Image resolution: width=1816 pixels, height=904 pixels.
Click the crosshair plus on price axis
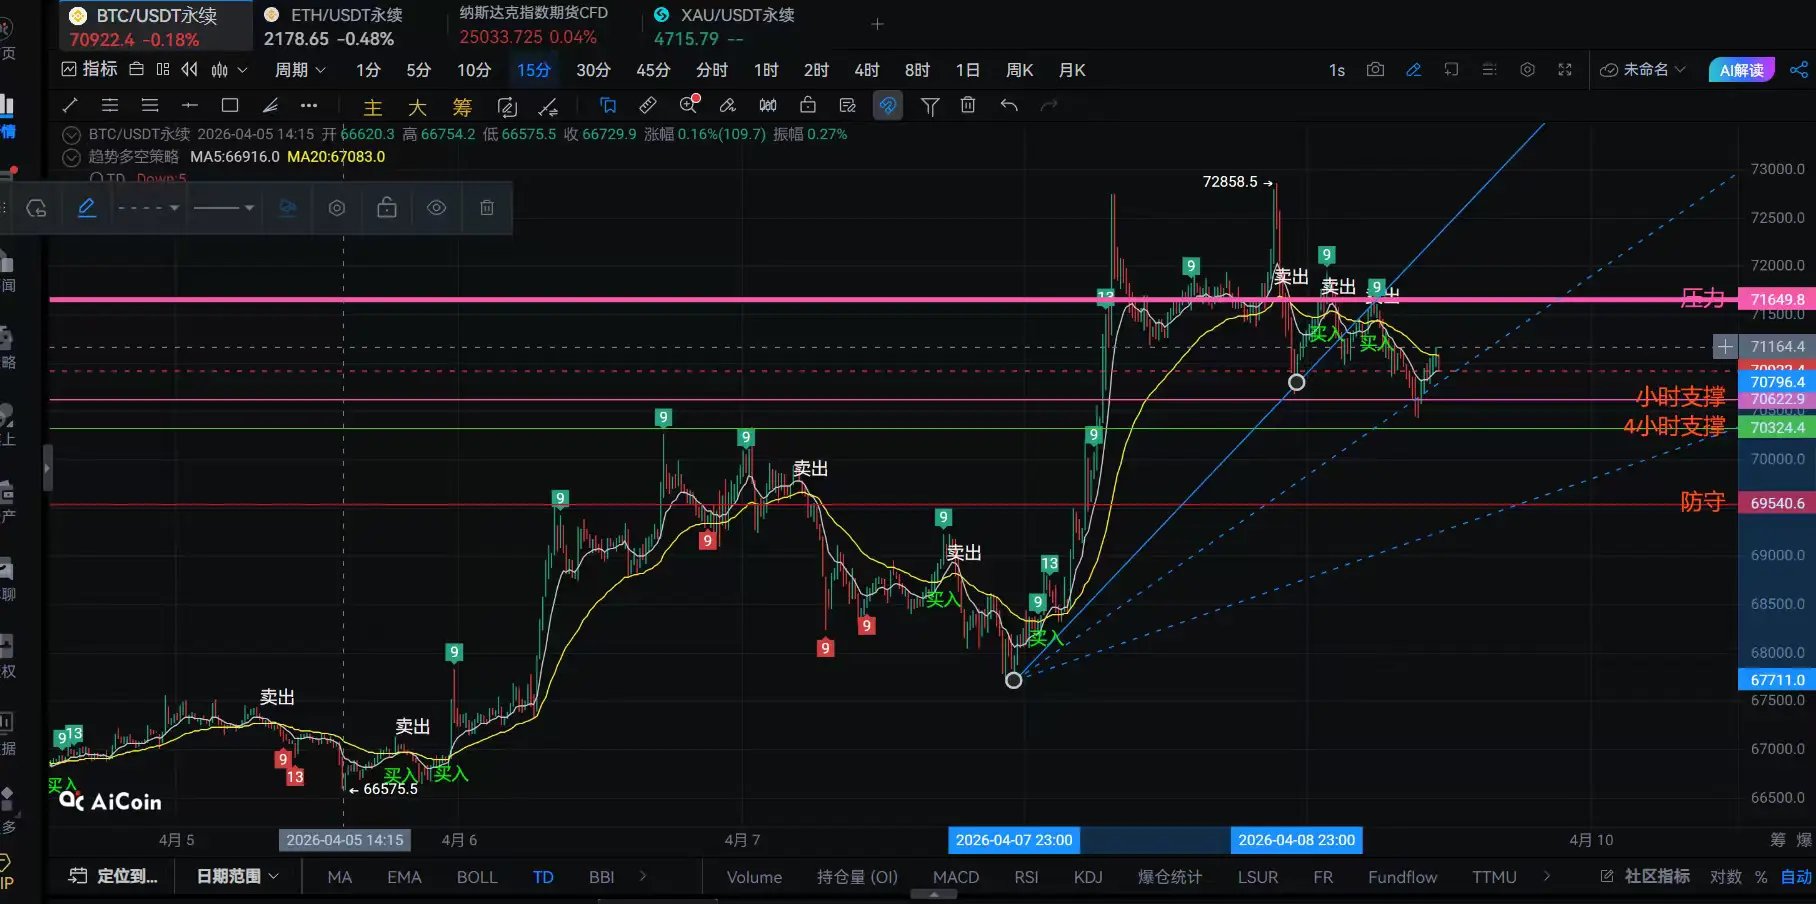click(x=1725, y=347)
